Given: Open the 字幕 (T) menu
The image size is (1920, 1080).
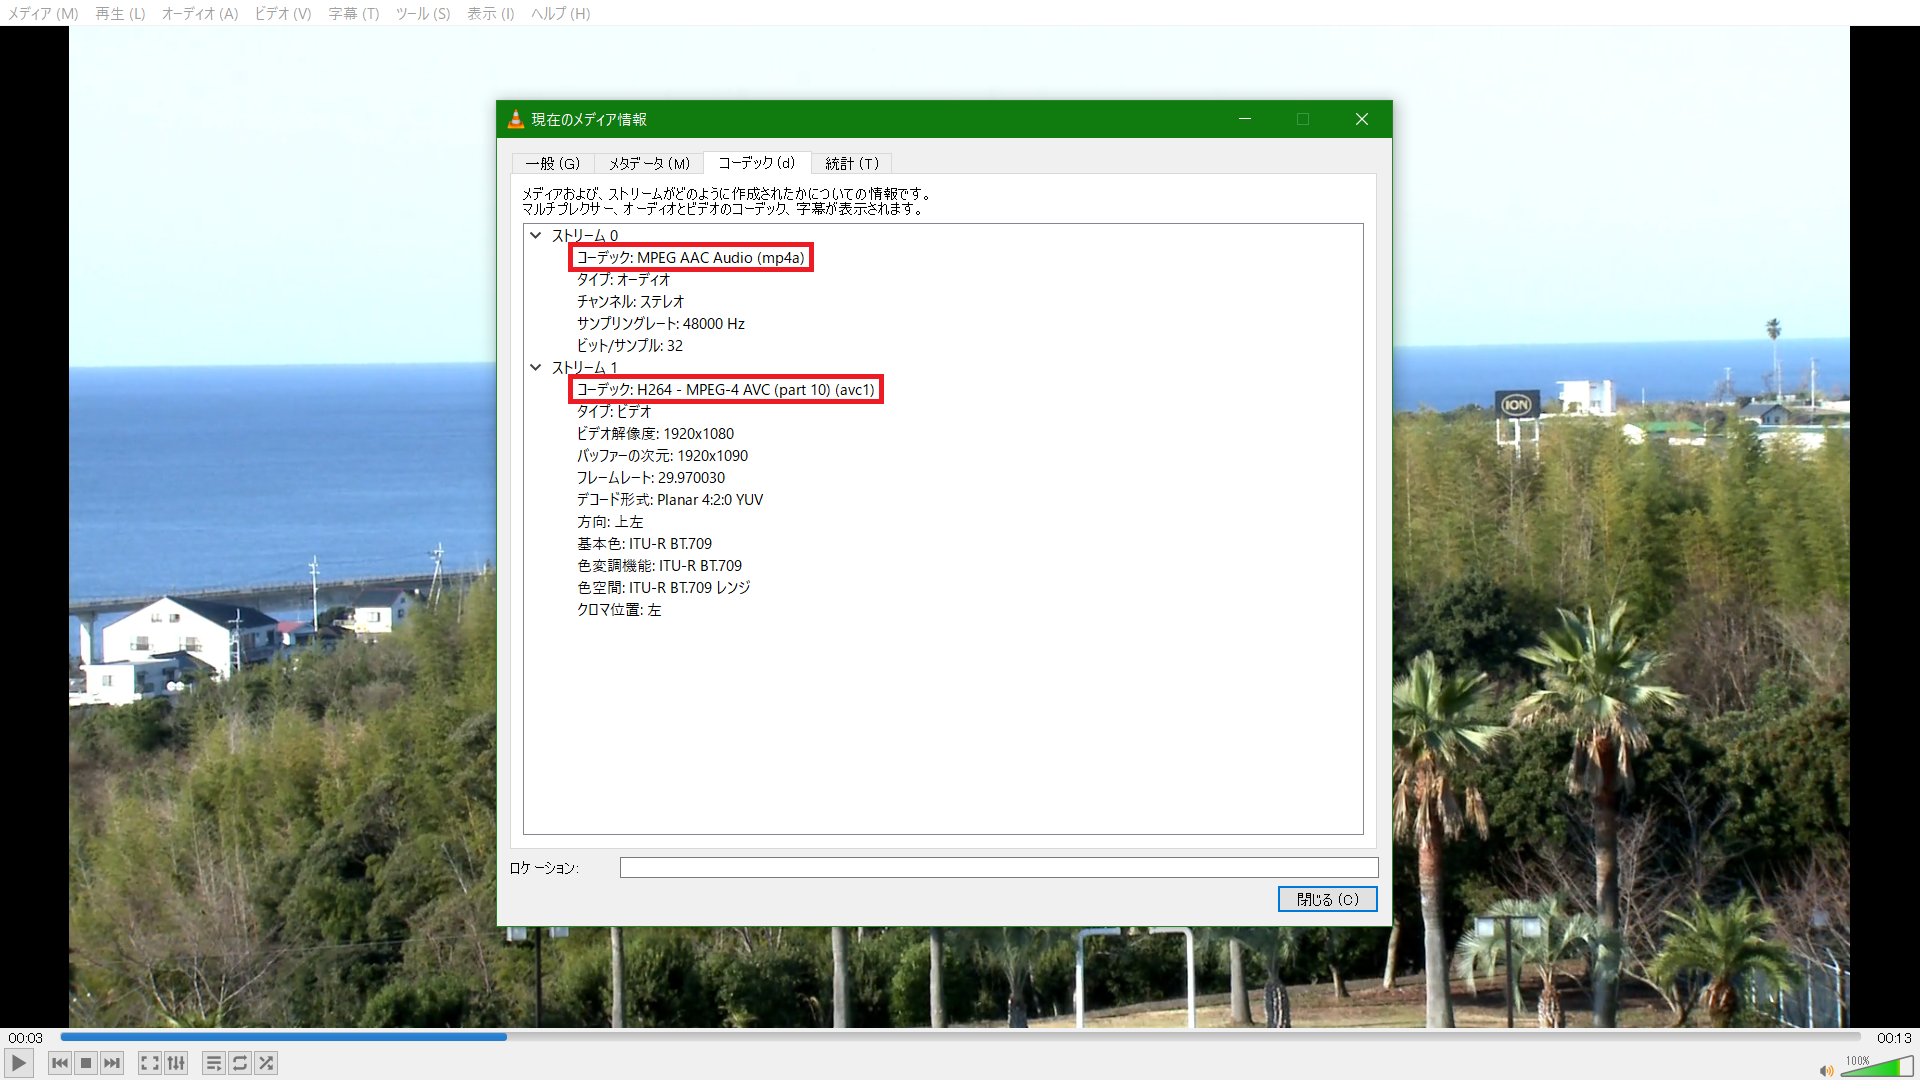Looking at the screenshot, I should [353, 13].
